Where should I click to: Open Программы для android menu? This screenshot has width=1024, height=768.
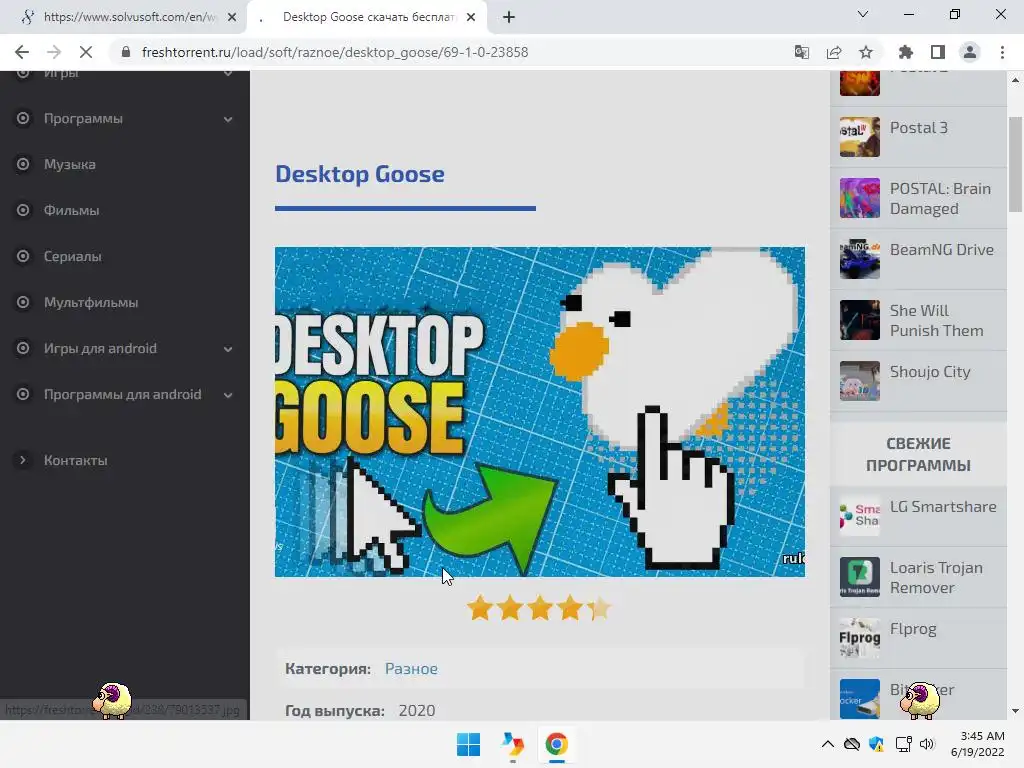122,394
